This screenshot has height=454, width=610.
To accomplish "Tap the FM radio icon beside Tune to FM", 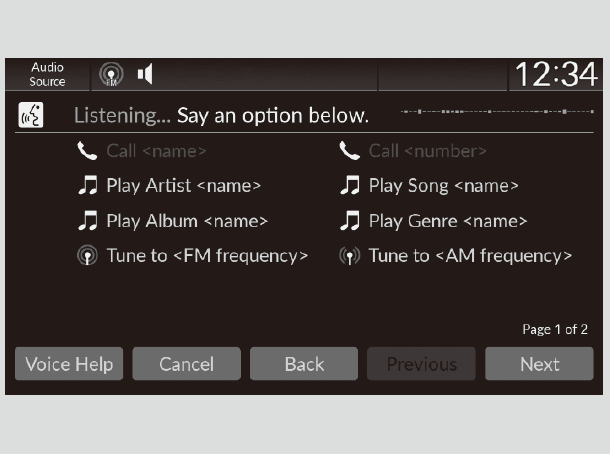I will point(88,256).
